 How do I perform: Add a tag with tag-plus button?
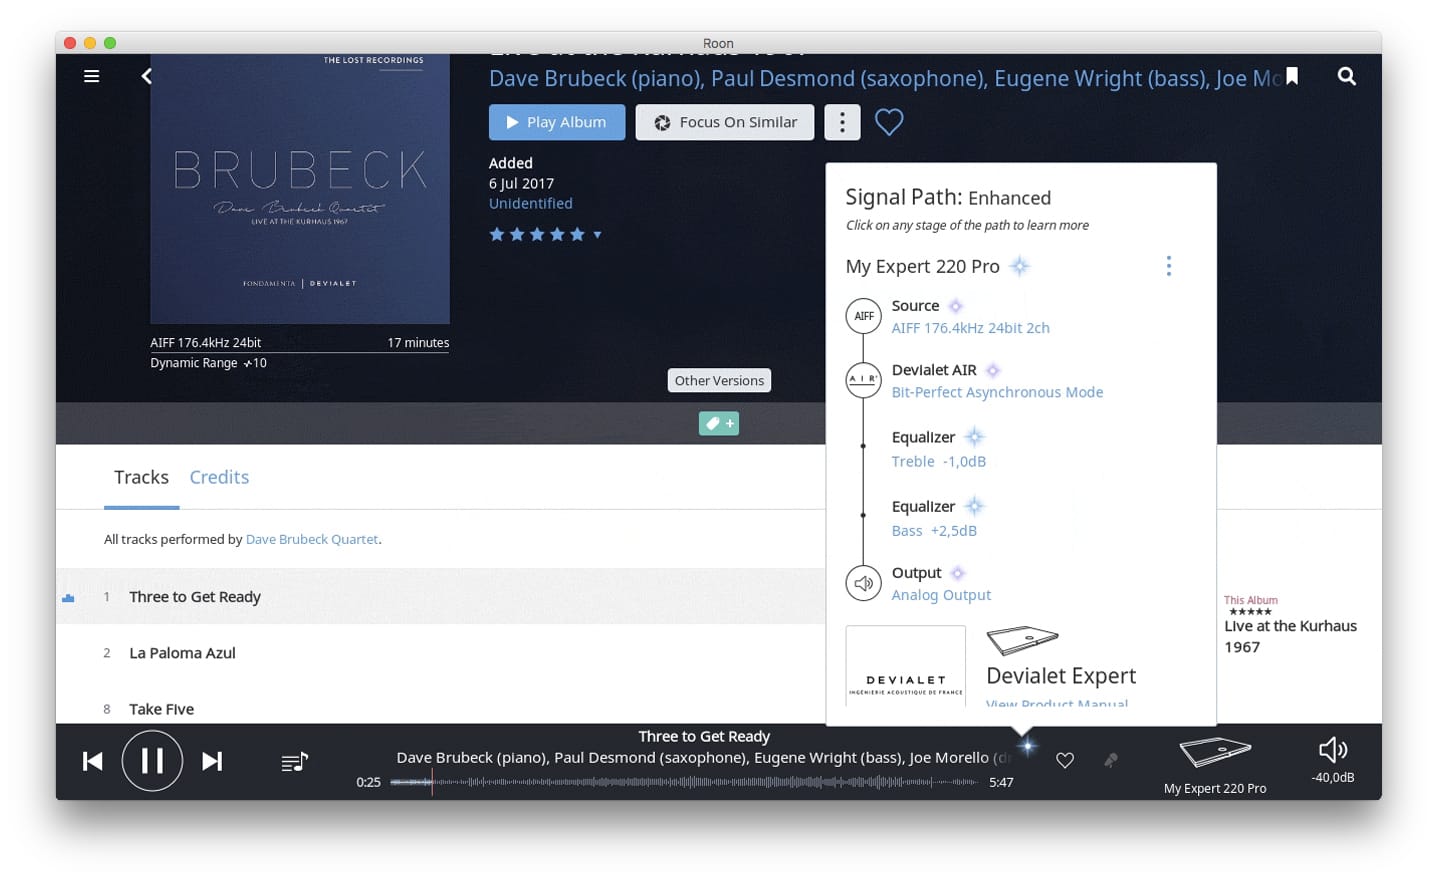[719, 423]
